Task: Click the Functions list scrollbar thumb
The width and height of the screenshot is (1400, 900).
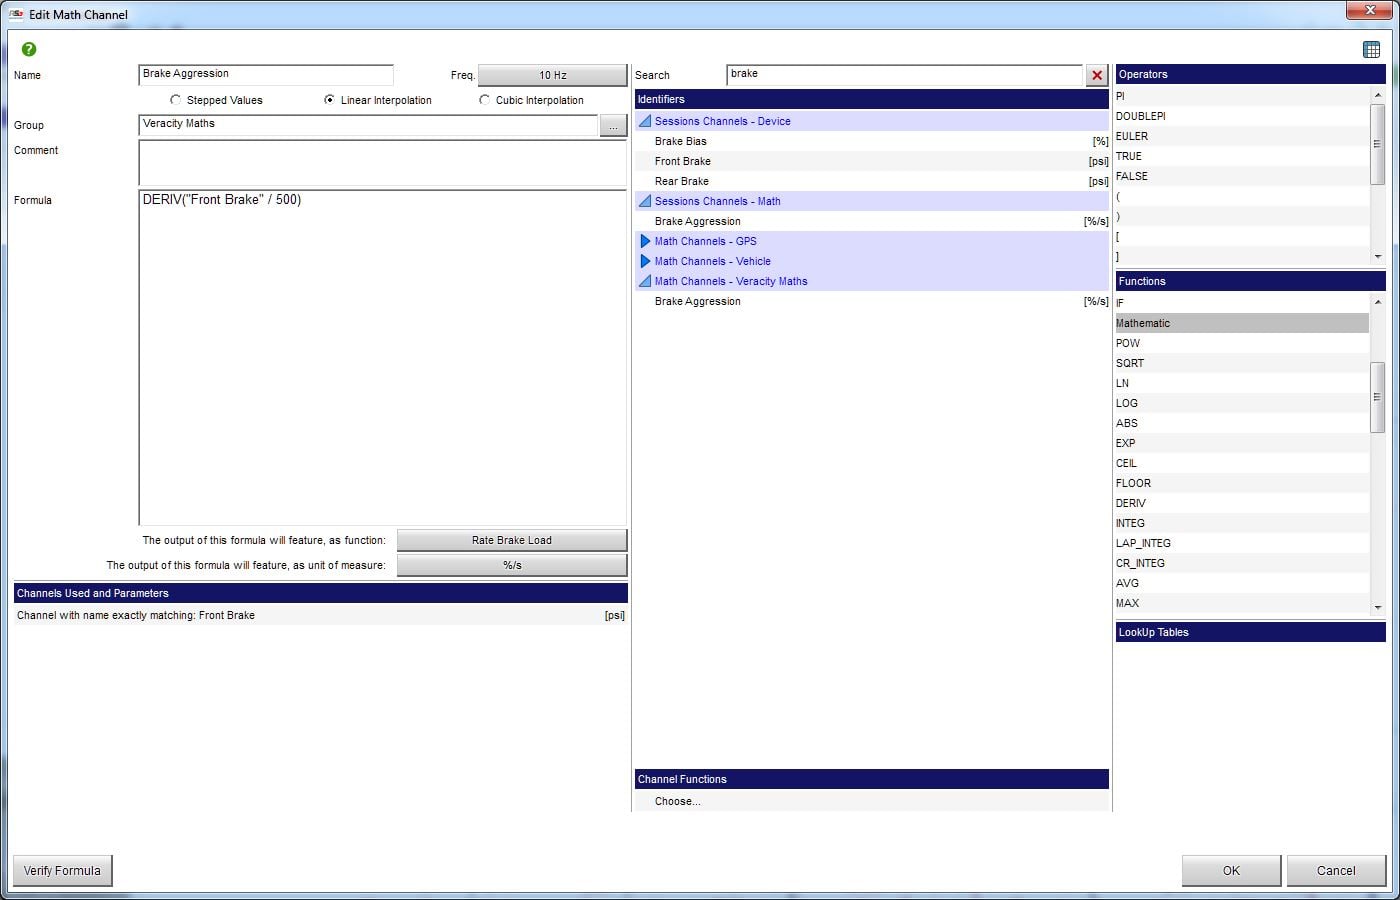Action: pyautogui.click(x=1377, y=397)
